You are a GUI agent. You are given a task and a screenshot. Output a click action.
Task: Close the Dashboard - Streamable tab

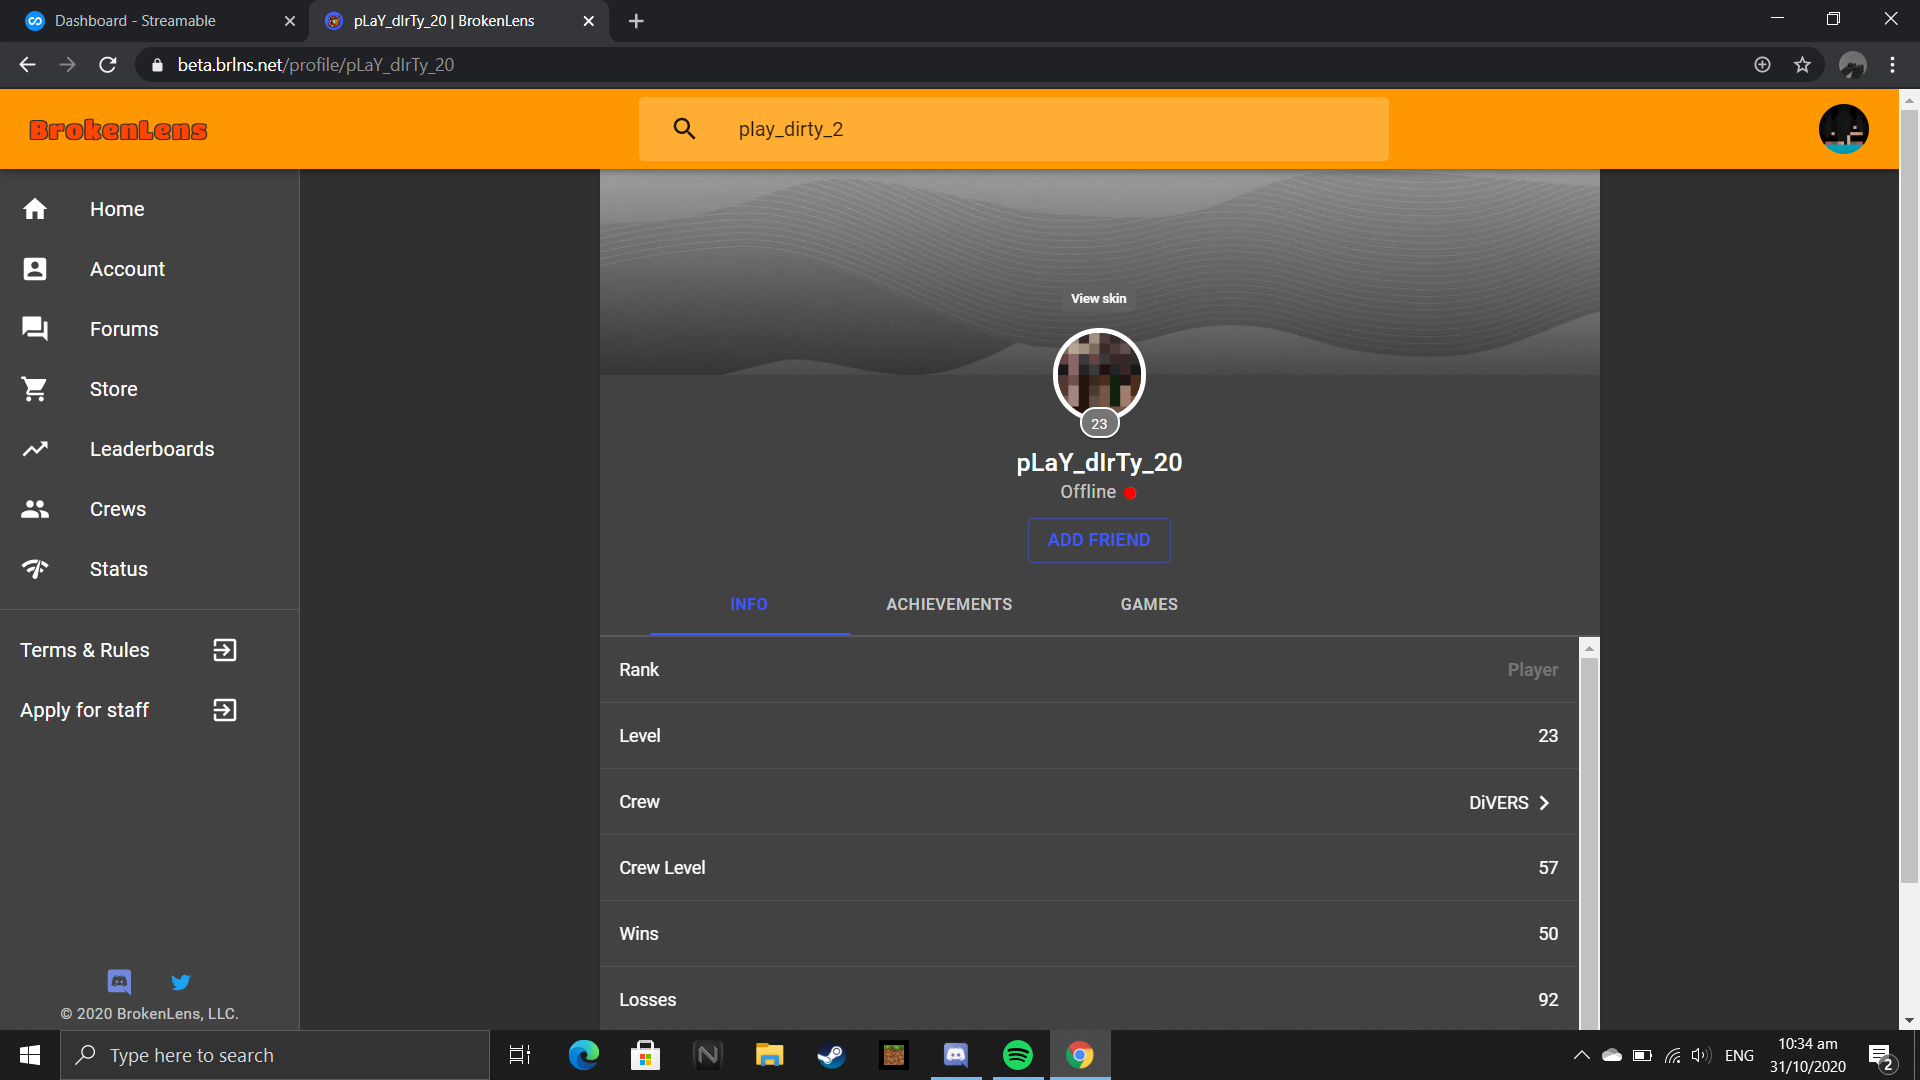290,21
